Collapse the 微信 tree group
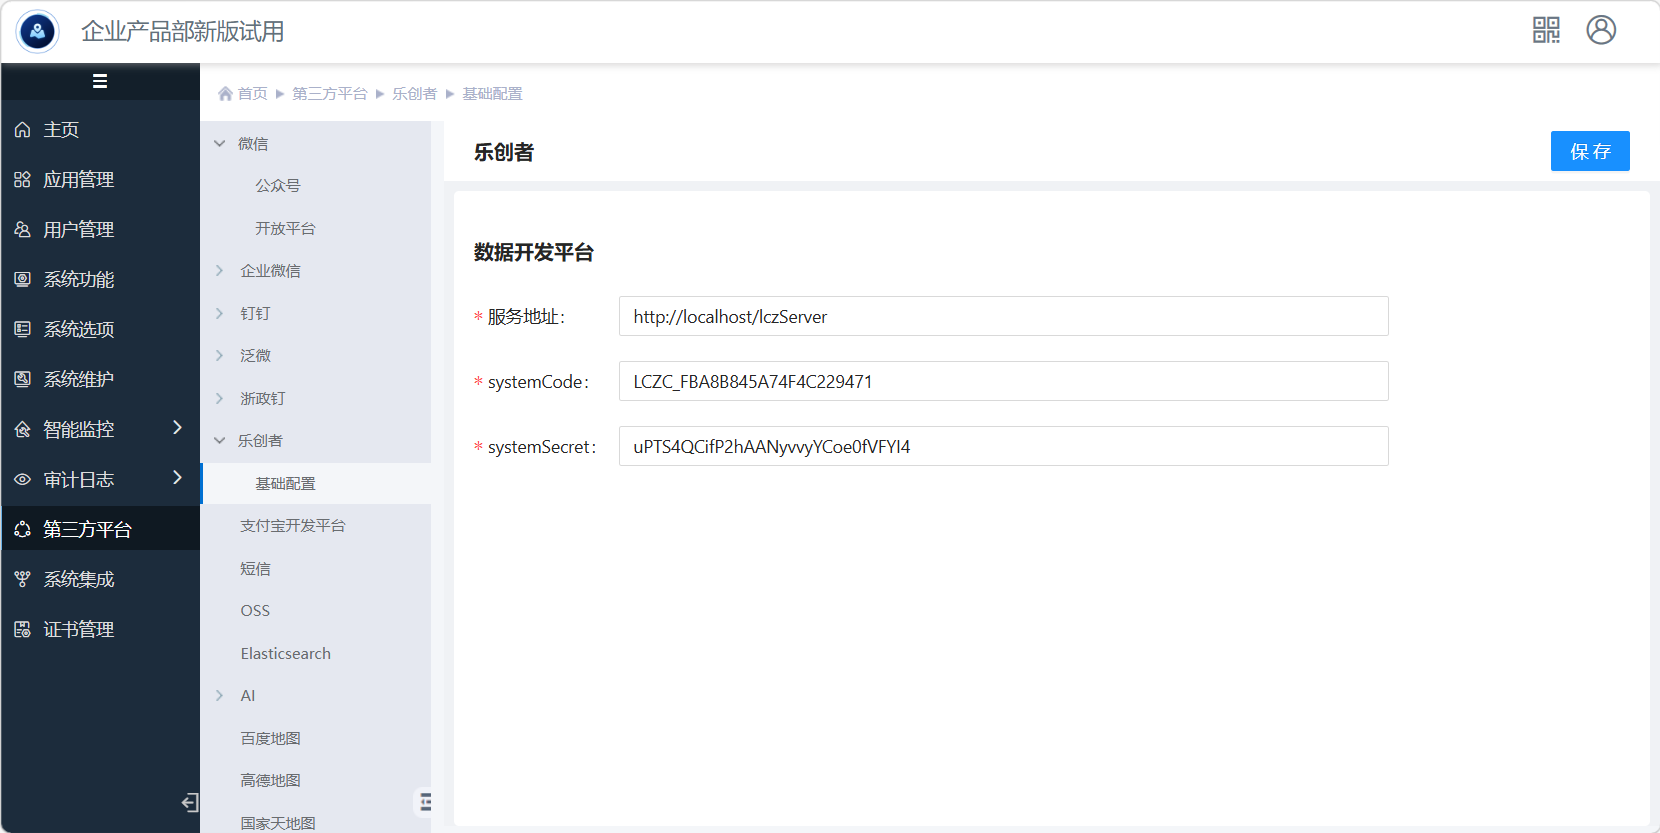 tap(220, 144)
